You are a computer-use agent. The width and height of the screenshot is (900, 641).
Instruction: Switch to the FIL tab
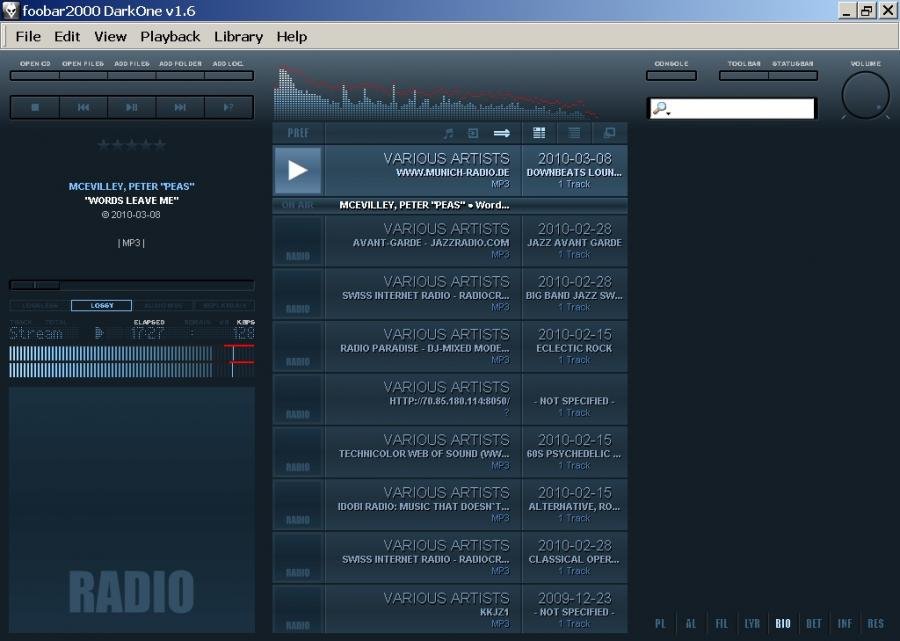pos(721,624)
